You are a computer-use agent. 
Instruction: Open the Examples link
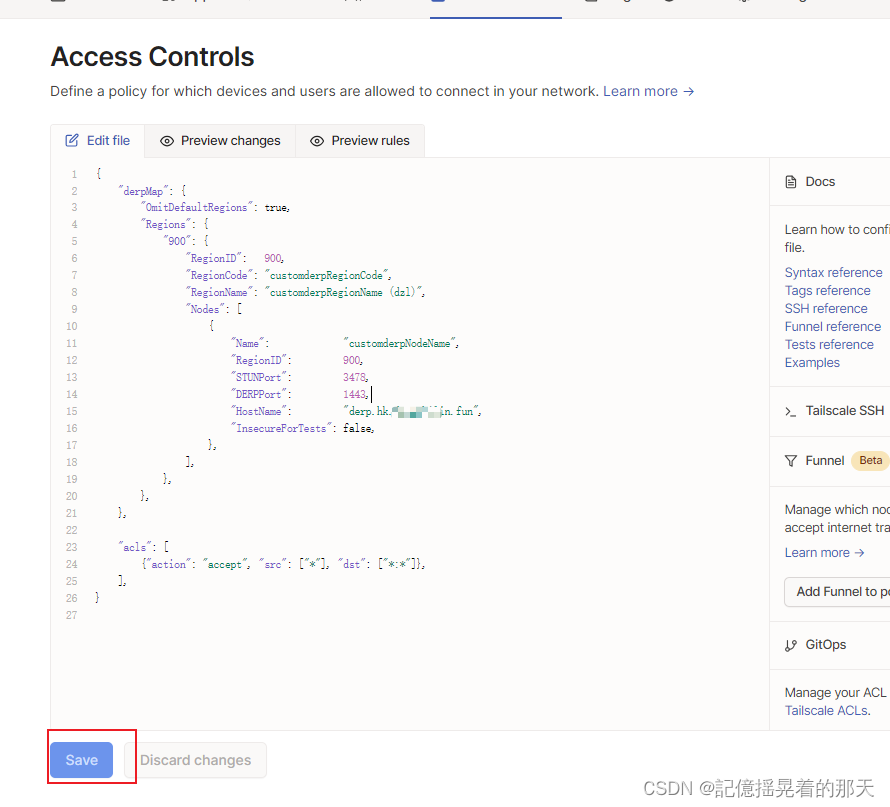pos(812,363)
